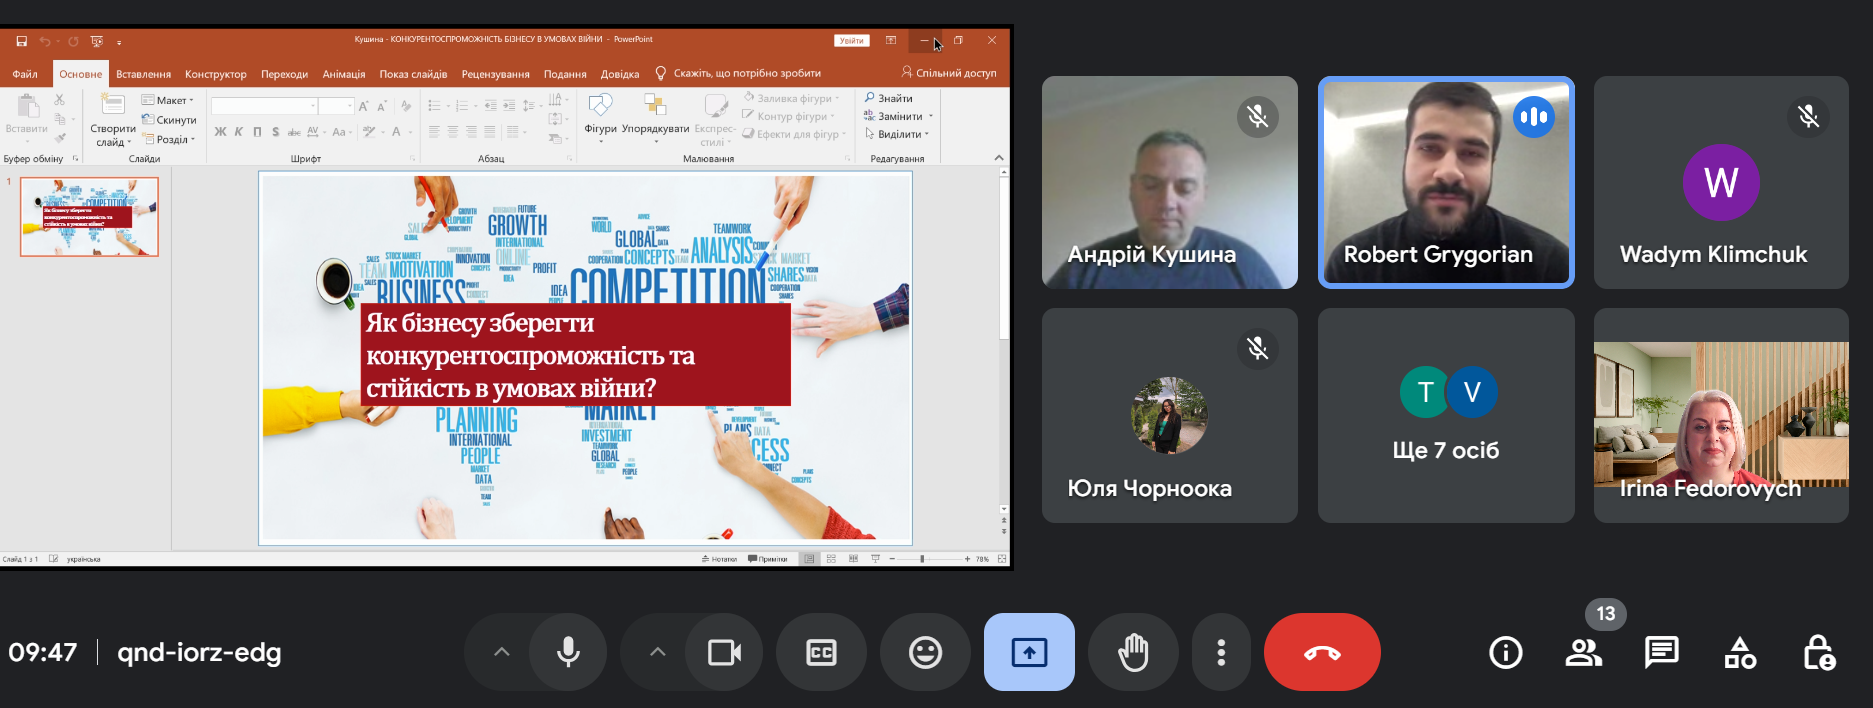The width and height of the screenshot is (1873, 708).
Task: Show everyone participants list
Action: point(1584,653)
